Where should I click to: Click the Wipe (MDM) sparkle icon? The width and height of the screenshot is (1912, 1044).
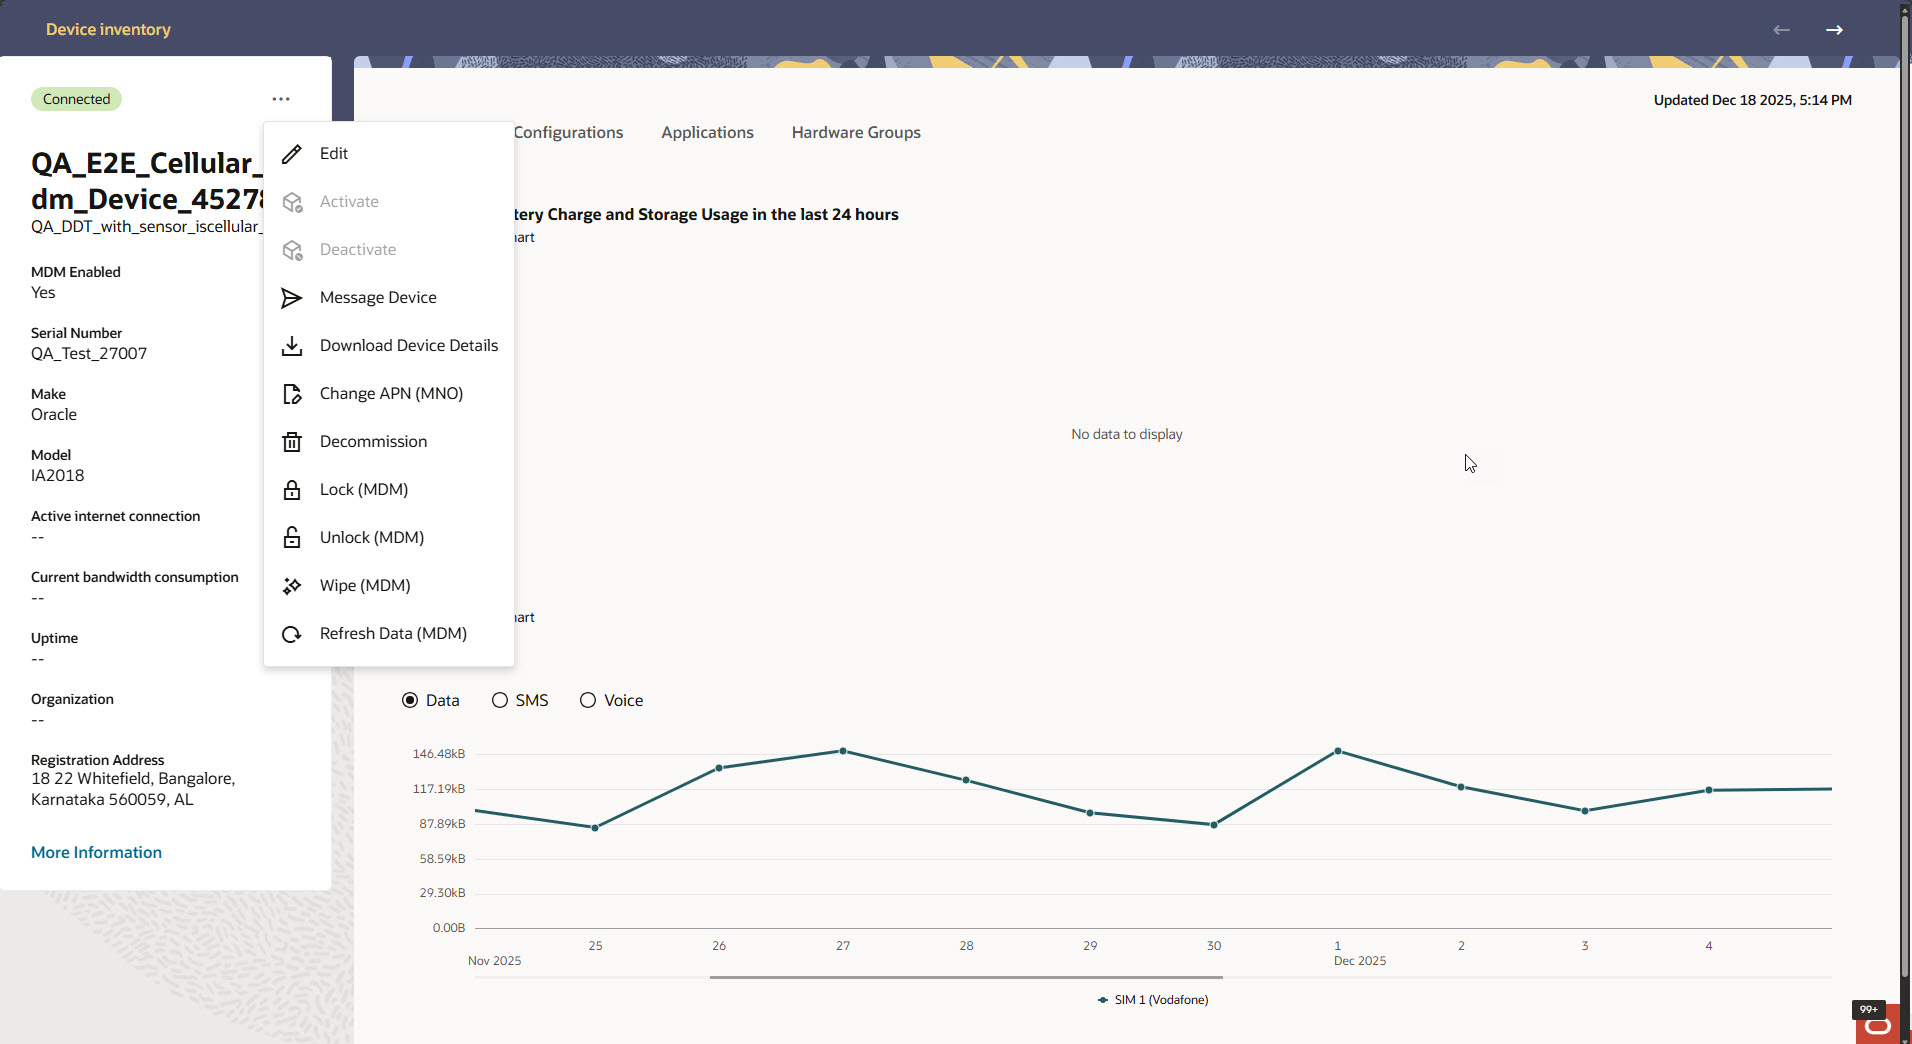tap(291, 586)
